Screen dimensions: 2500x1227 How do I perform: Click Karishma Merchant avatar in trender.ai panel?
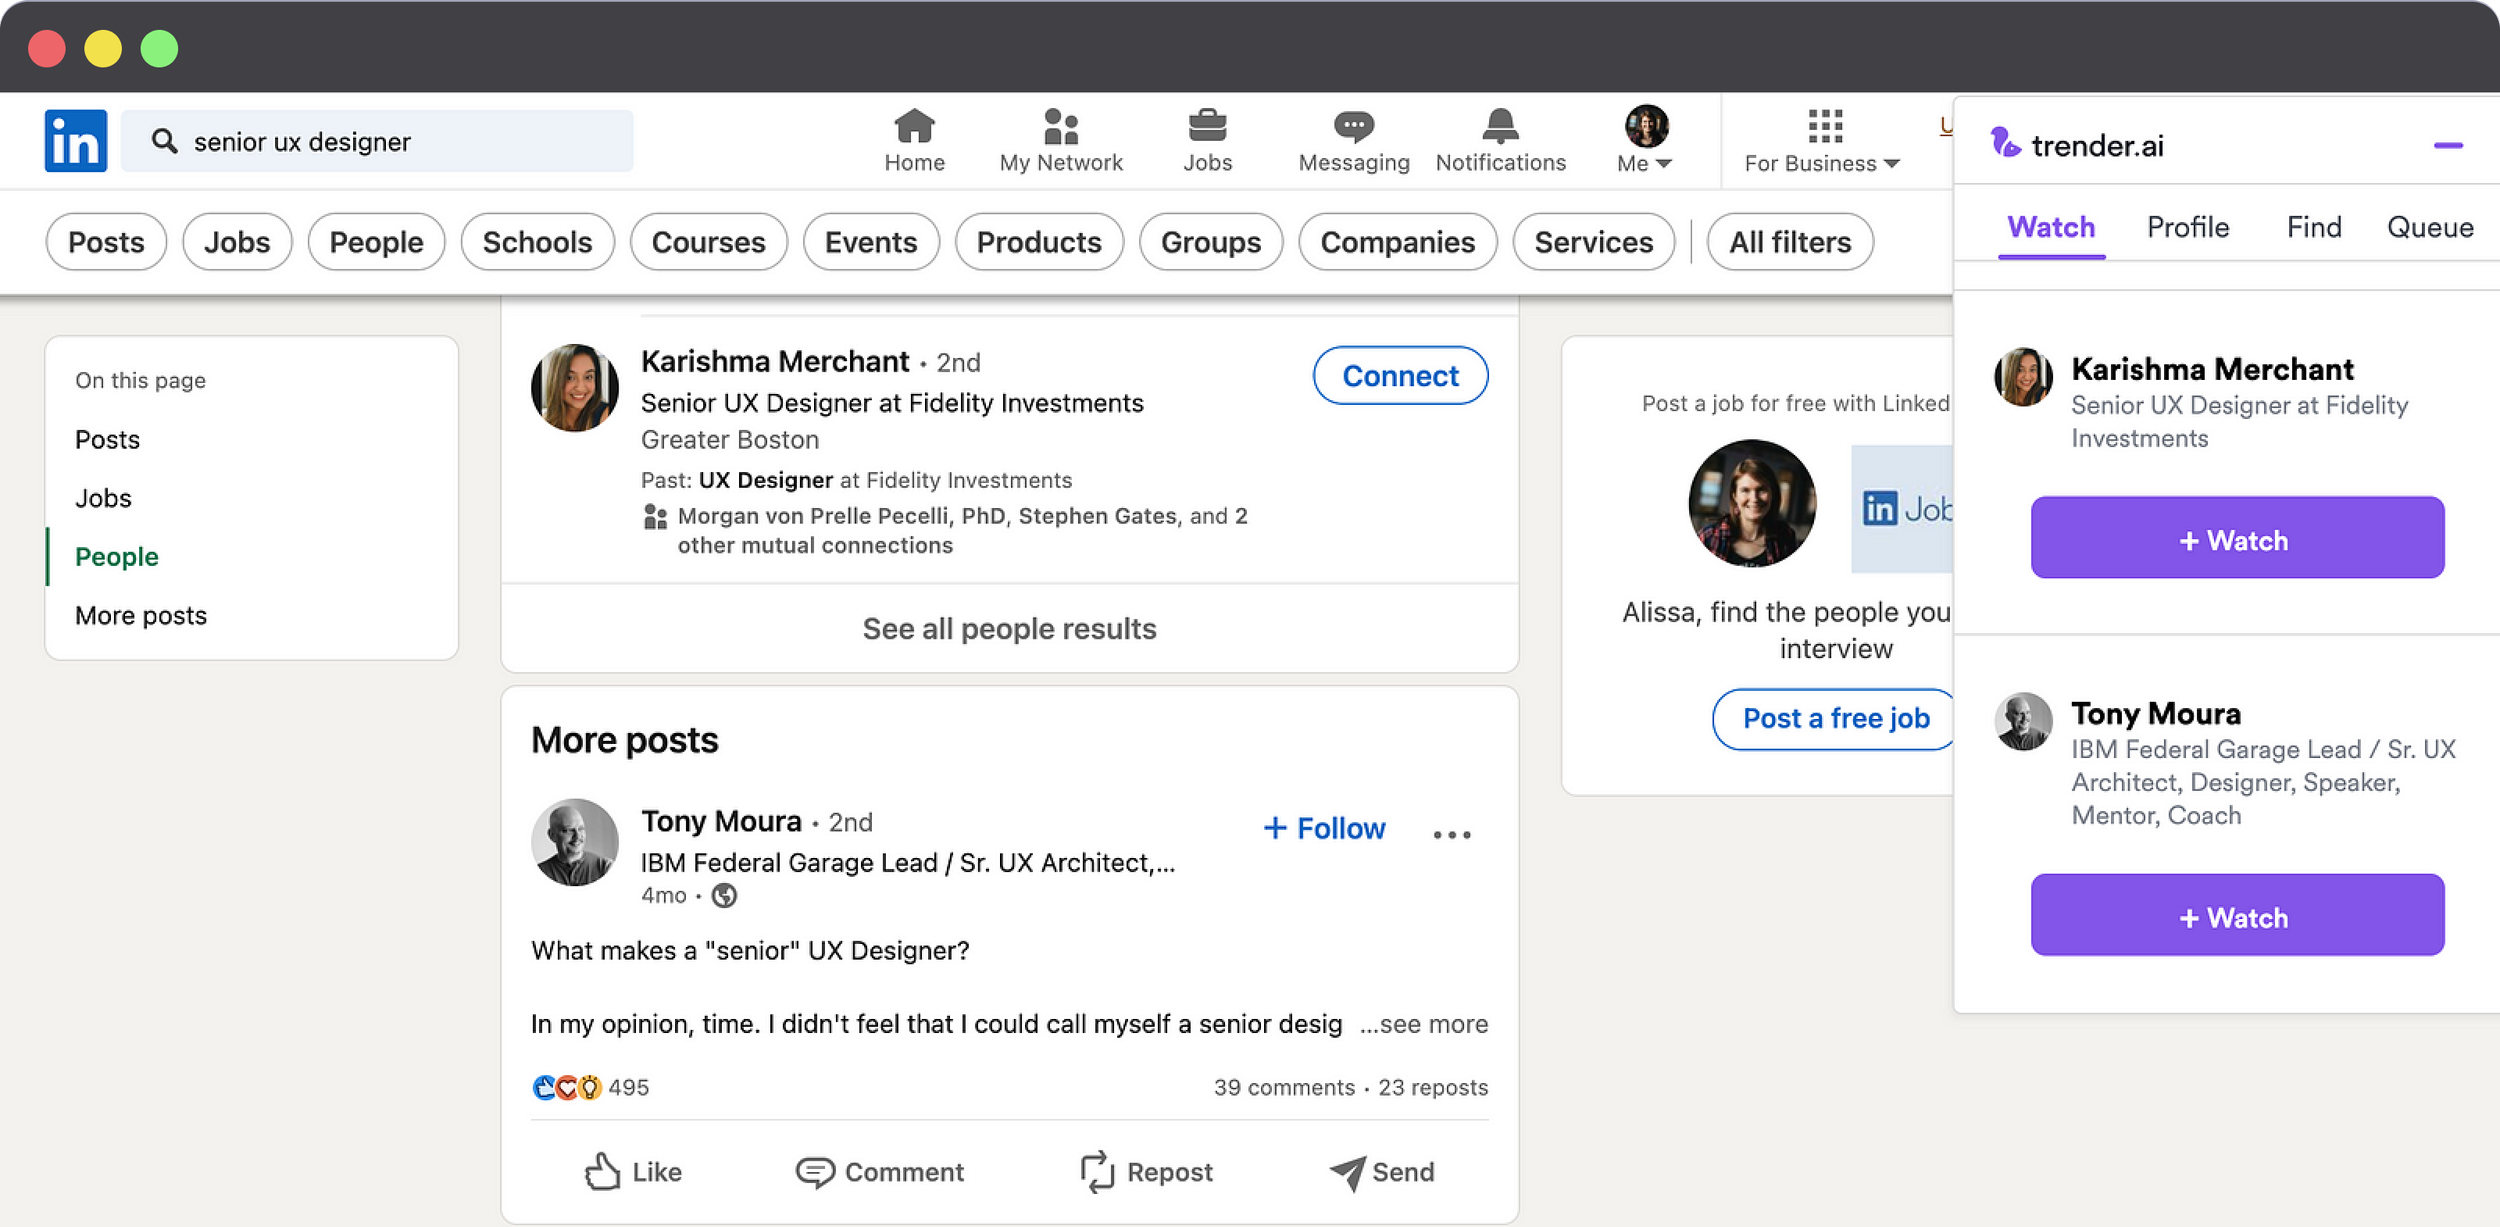click(2023, 377)
